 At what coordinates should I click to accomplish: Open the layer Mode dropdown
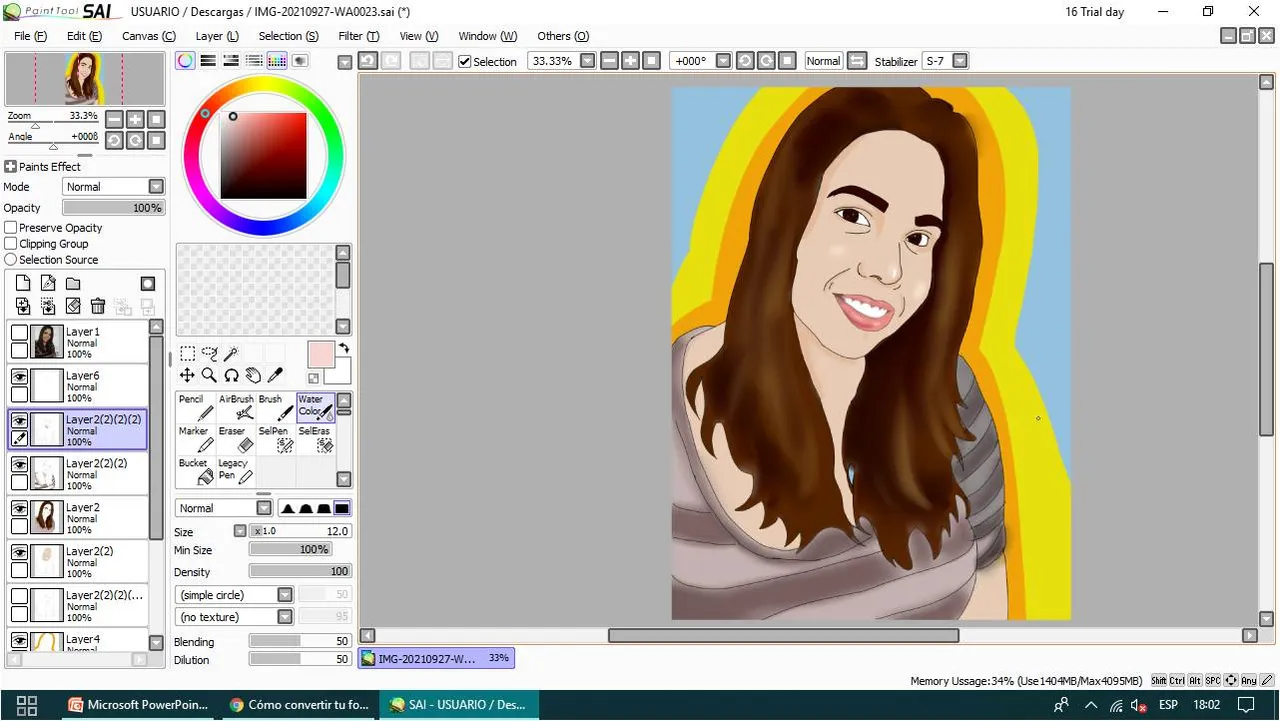coord(156,187)
